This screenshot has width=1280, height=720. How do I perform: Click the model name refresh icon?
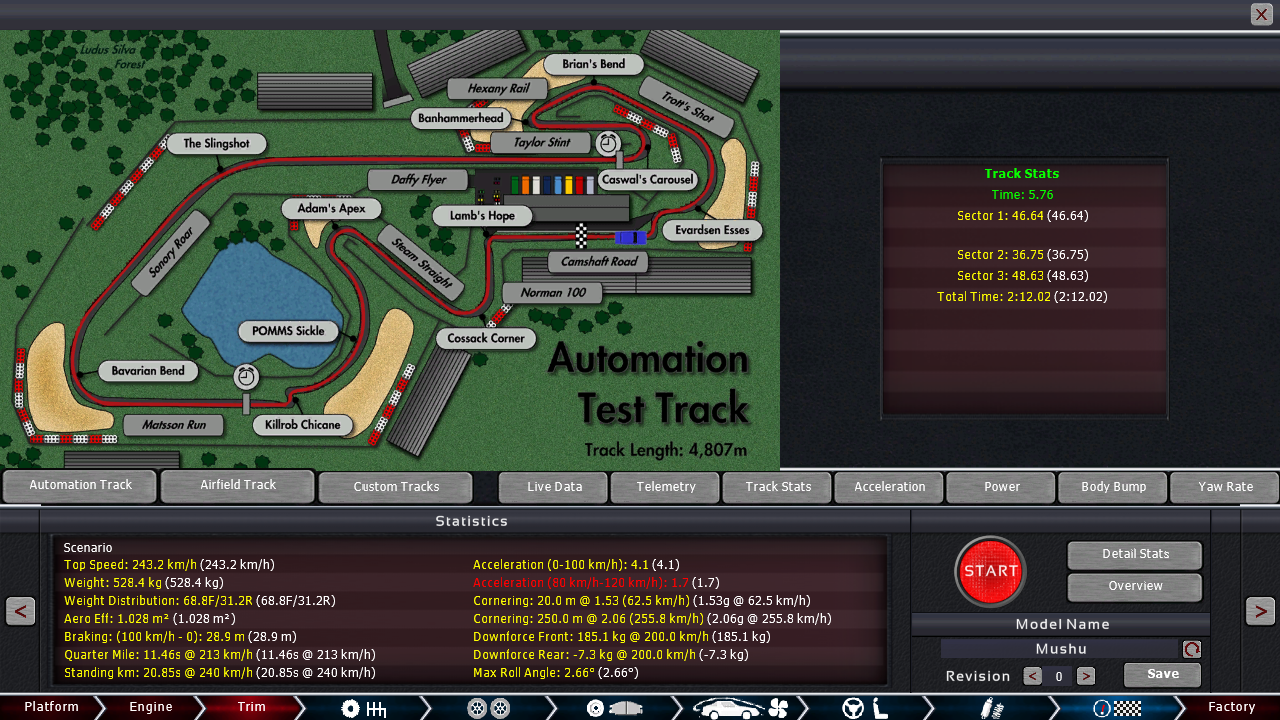[x=1192, y=649]
